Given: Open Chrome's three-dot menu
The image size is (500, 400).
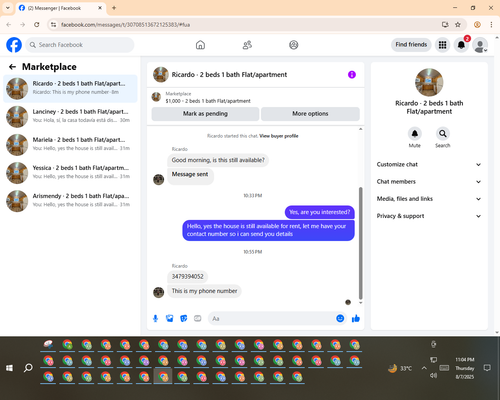Looking at the screenshot, I should point(491,25).
